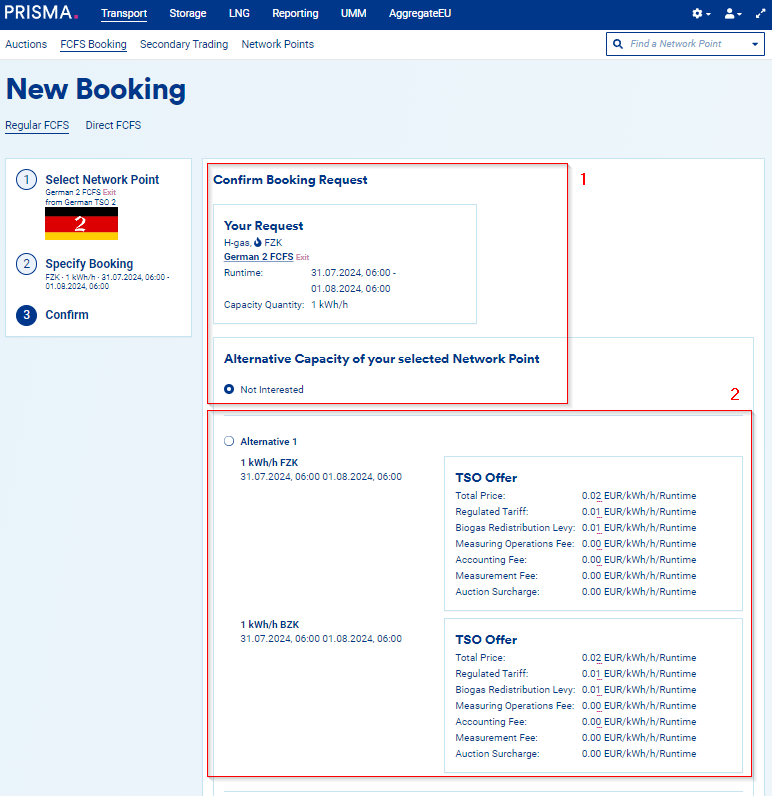Open the Transport menu
Screen dimensions: 772x796
click(x=124, y=14)
